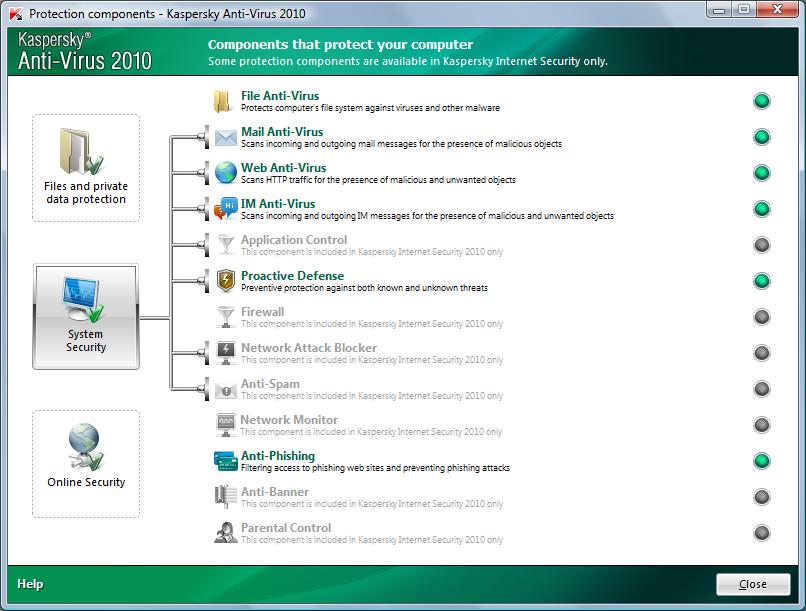806x611 pixels.
Task: Select the System Security section
Action: (x=86, y=317)
